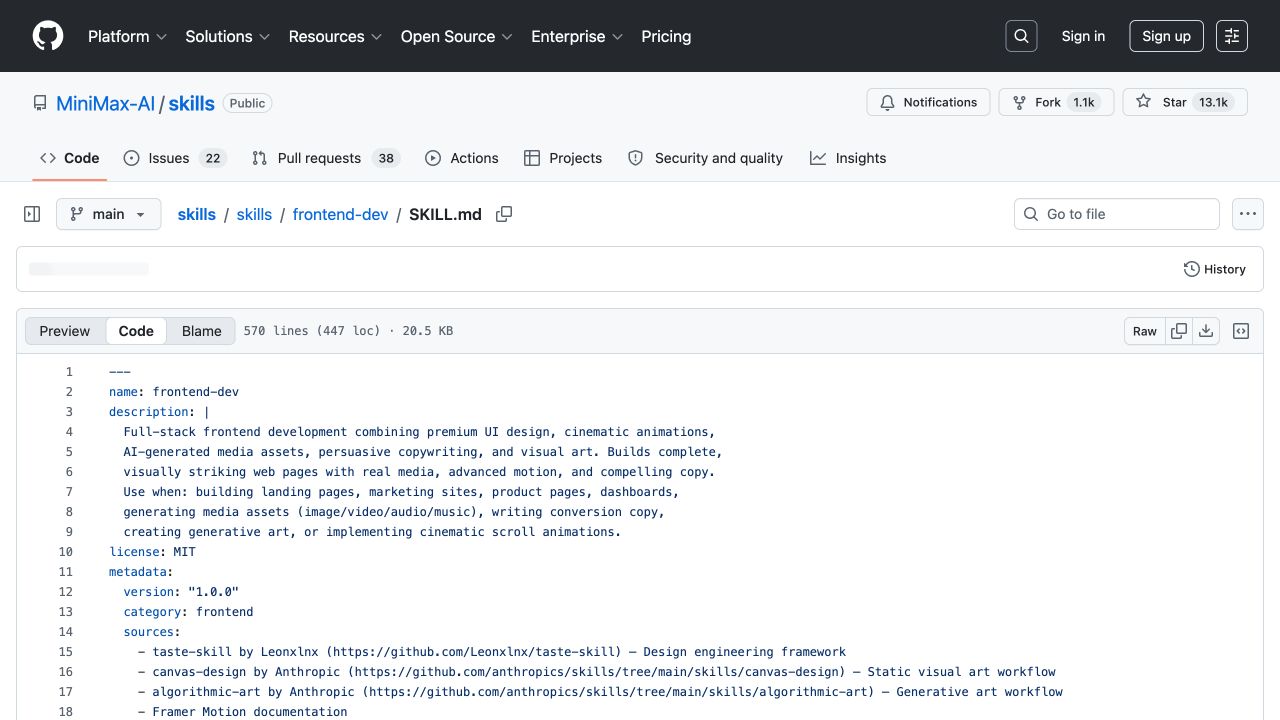Open the main branch selector dropdown

(x=108, y=214)
